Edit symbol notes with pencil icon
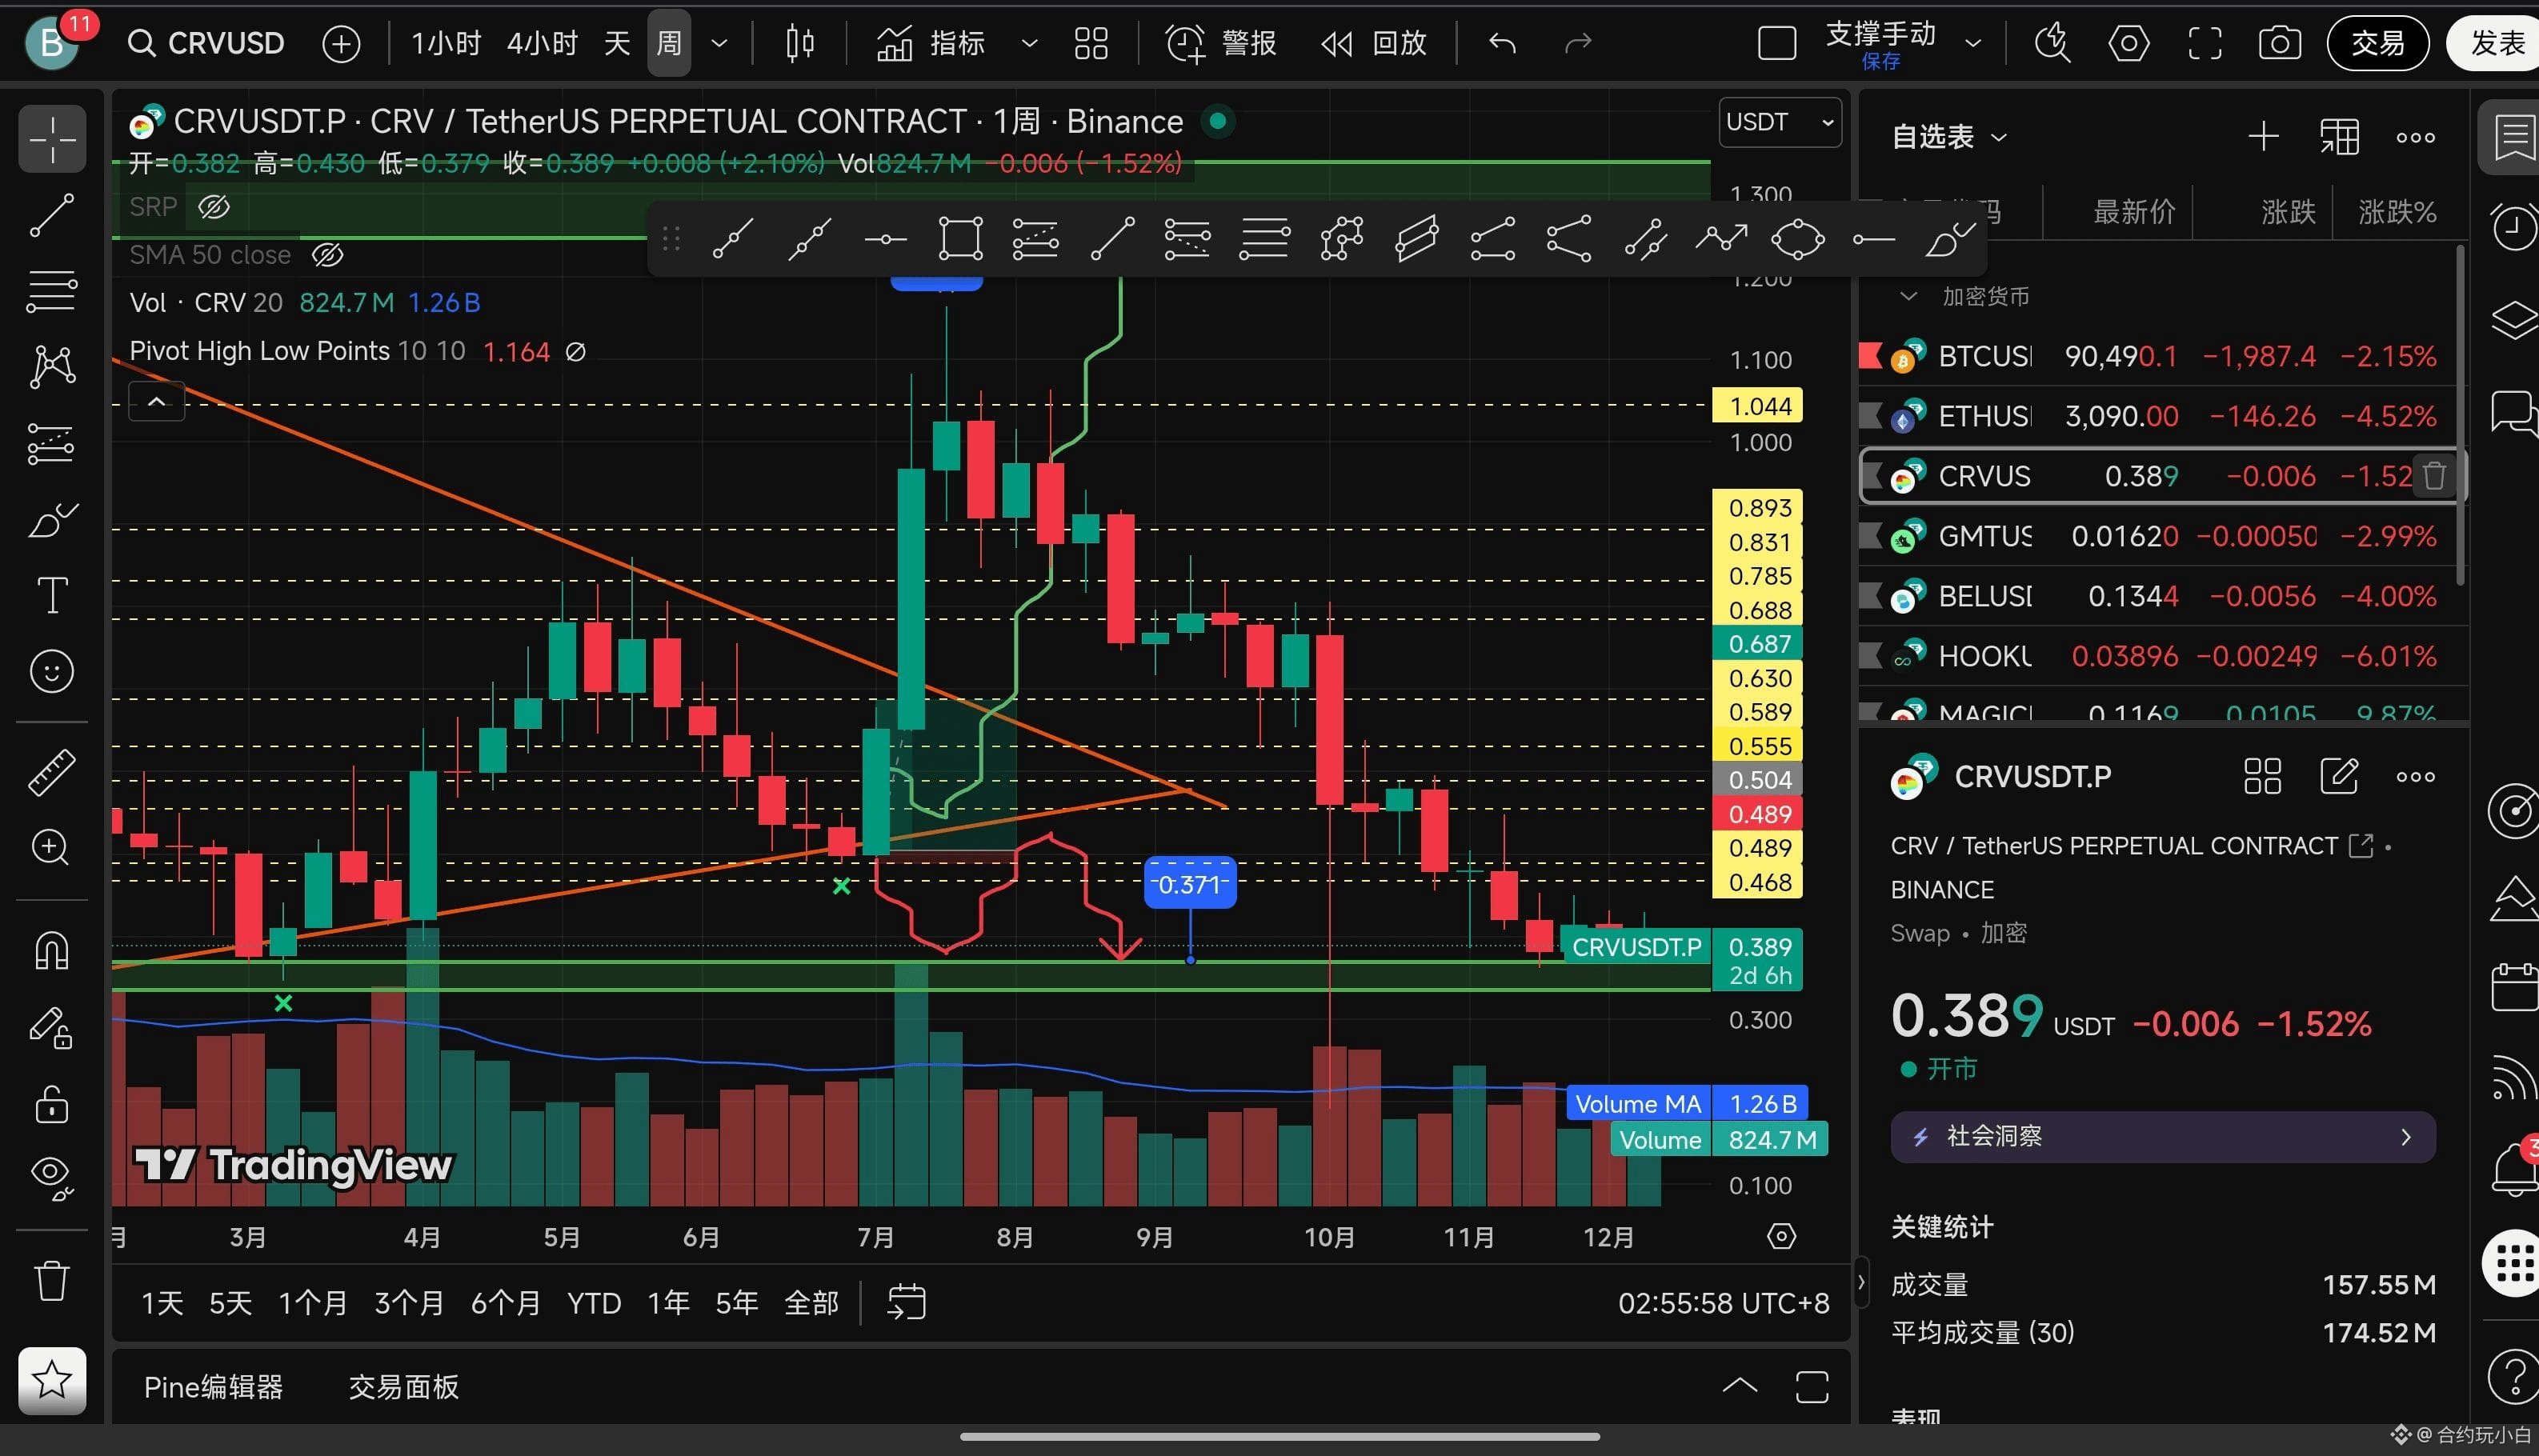Viewport: 2539px width, 1456px height. click(2339, 776)
